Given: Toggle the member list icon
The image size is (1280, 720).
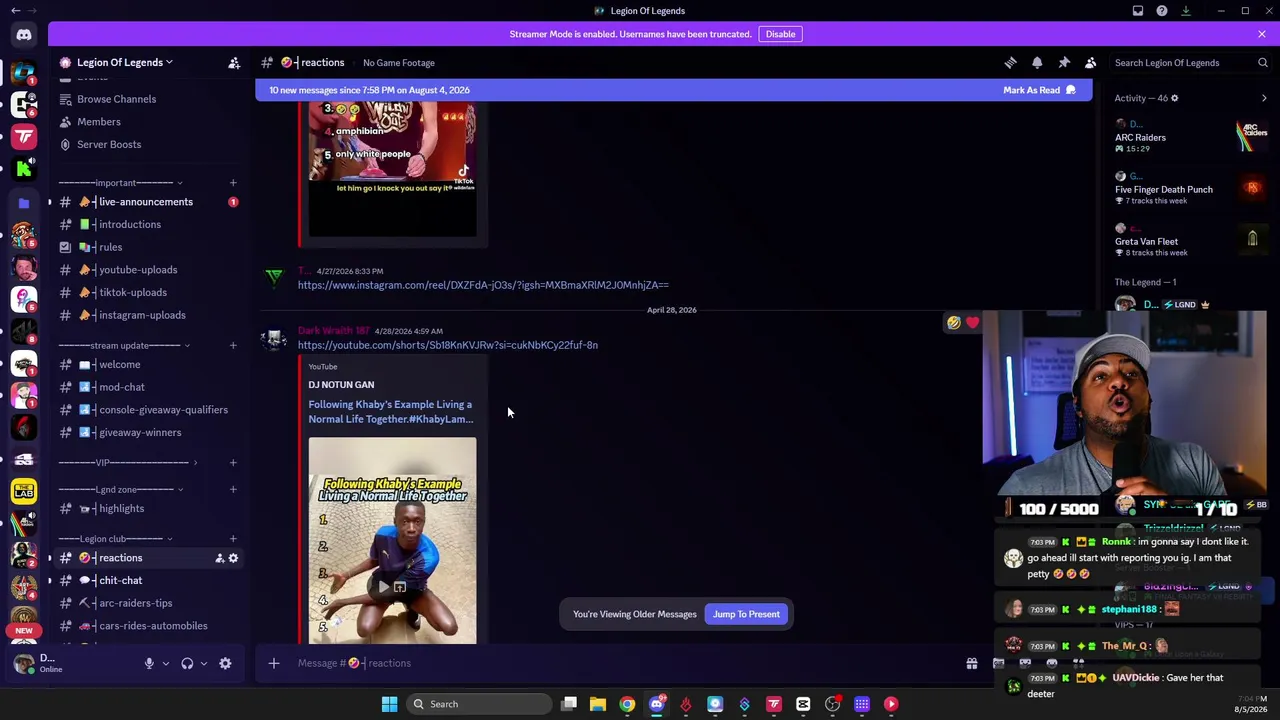Looking at the screenshot, I should pos(1091,62).
